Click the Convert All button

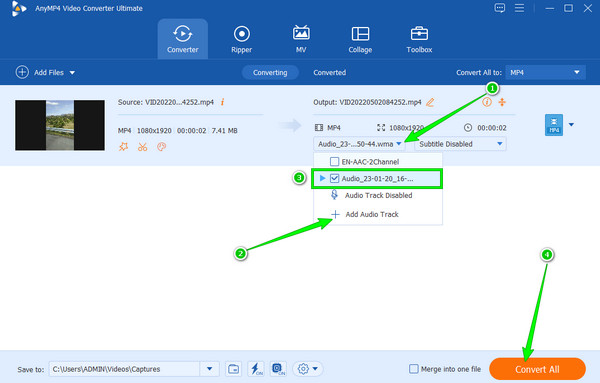point(537,369)
